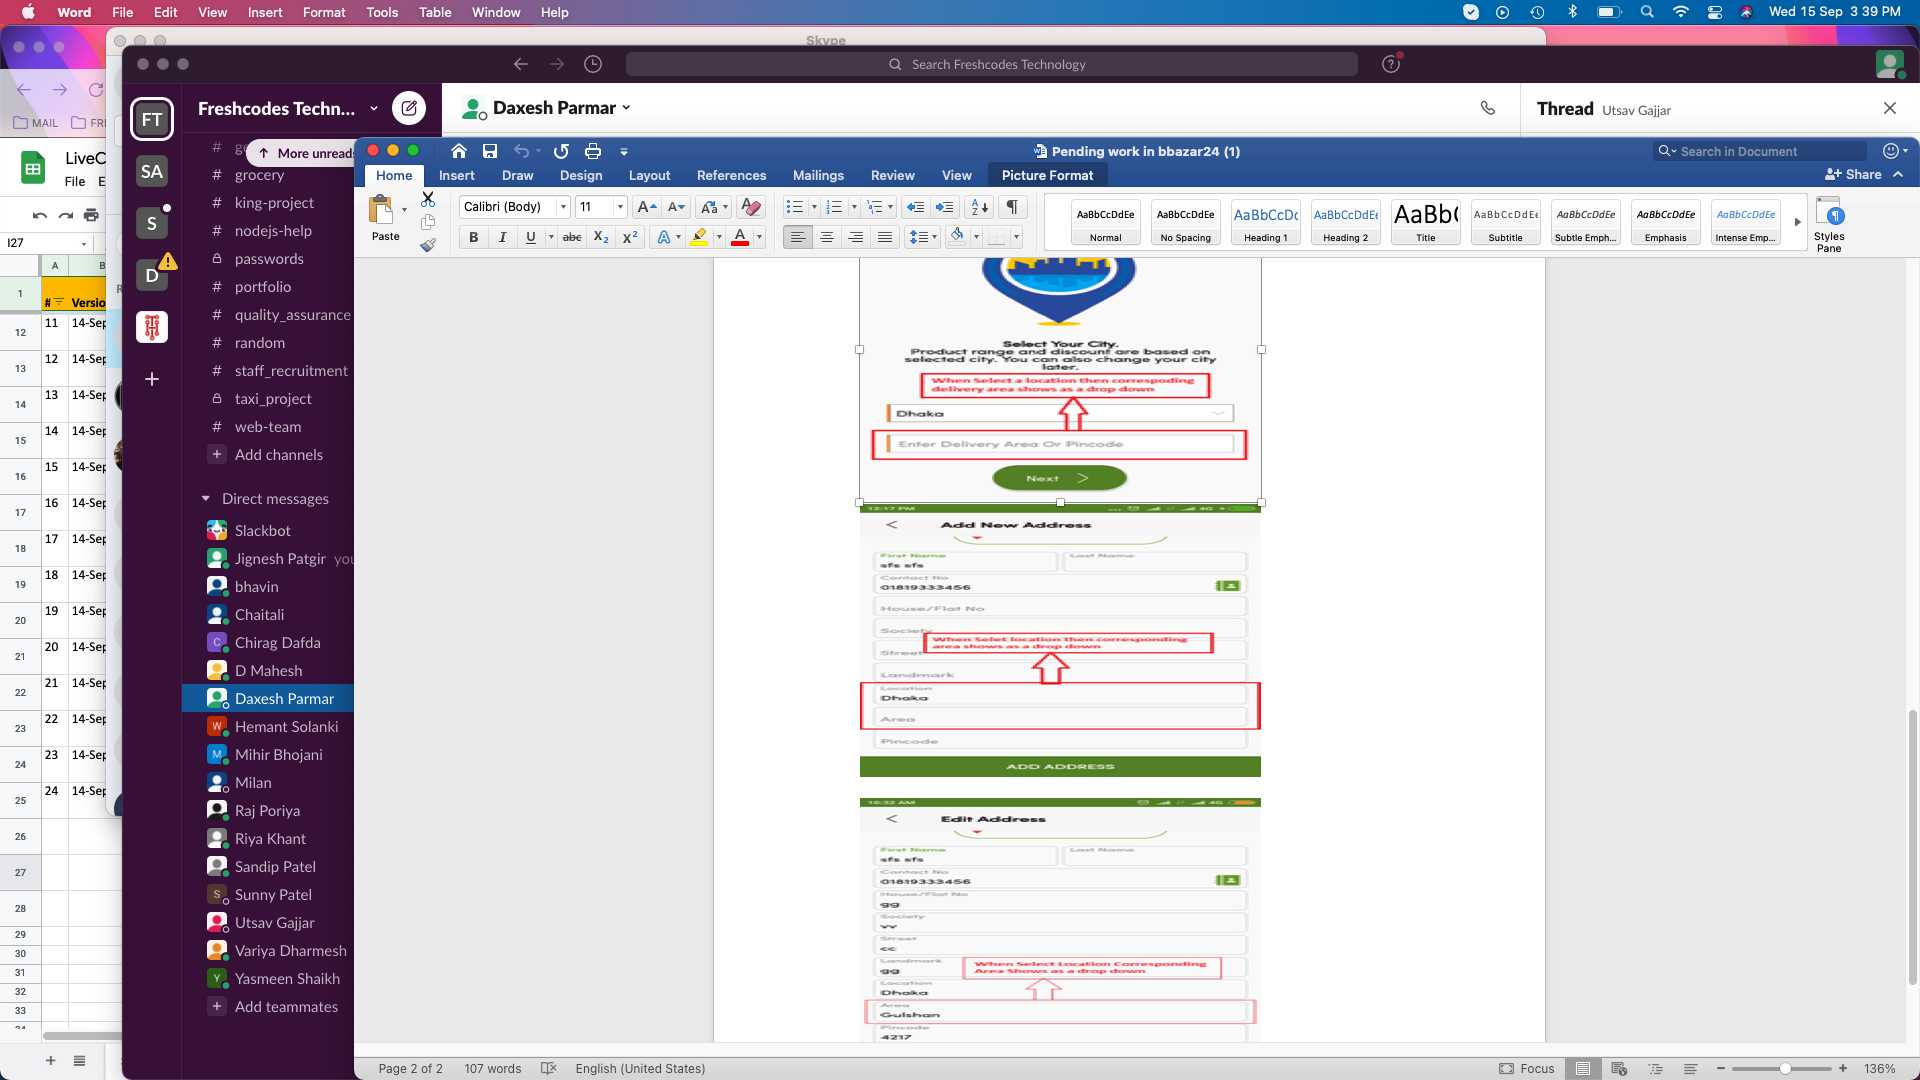Image resolution: width=1920 pixels, height=1080 pixels.
Task: Click the Slack compose new message icon
Action: pyautogui.click(x=408, y=108)
